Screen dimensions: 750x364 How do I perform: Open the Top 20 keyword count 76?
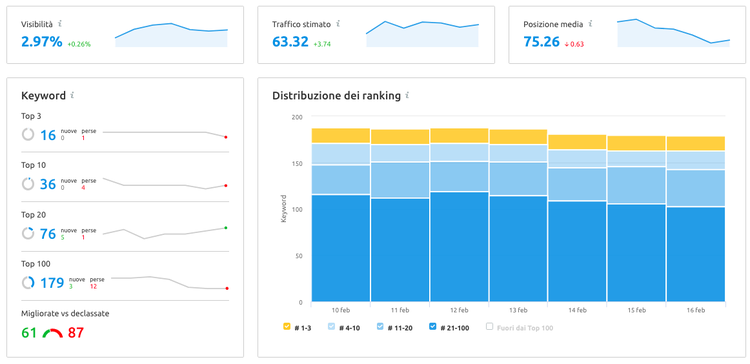click(x=48, y=234)
